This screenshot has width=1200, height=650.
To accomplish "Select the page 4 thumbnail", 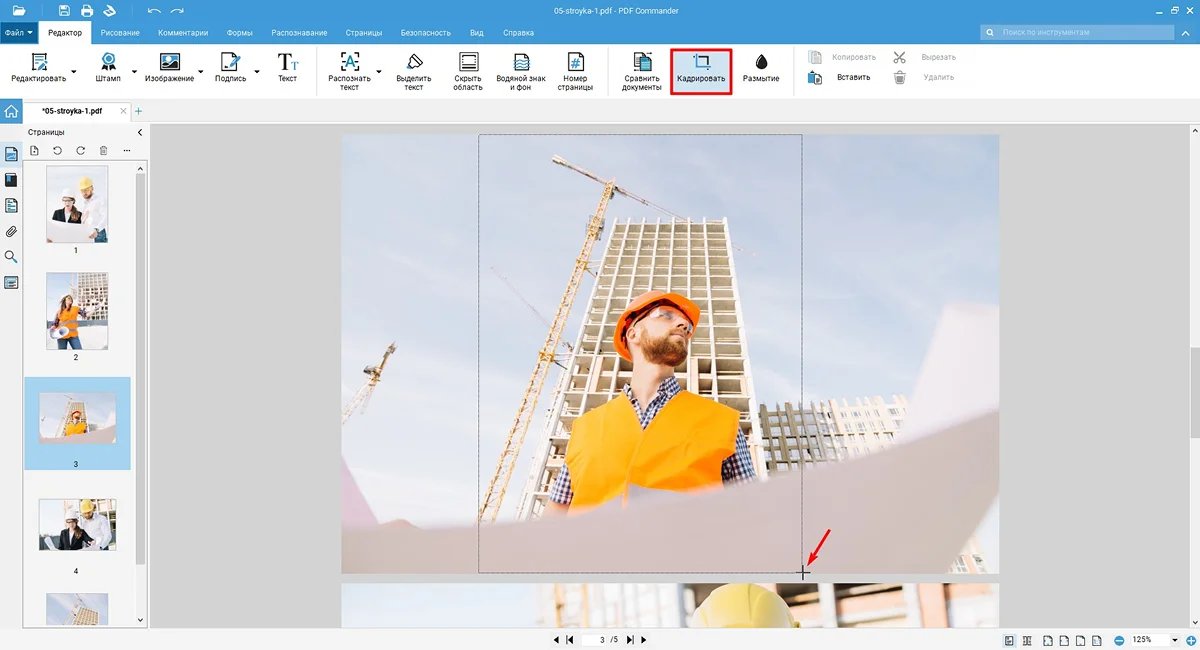I will tap(77, 527).
